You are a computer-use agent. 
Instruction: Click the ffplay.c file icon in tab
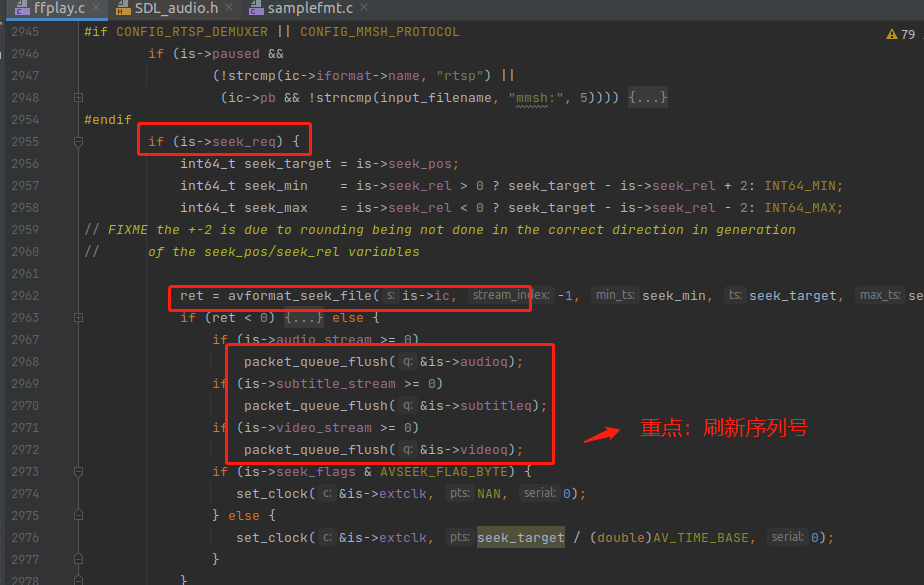click(x=19, y=9)
